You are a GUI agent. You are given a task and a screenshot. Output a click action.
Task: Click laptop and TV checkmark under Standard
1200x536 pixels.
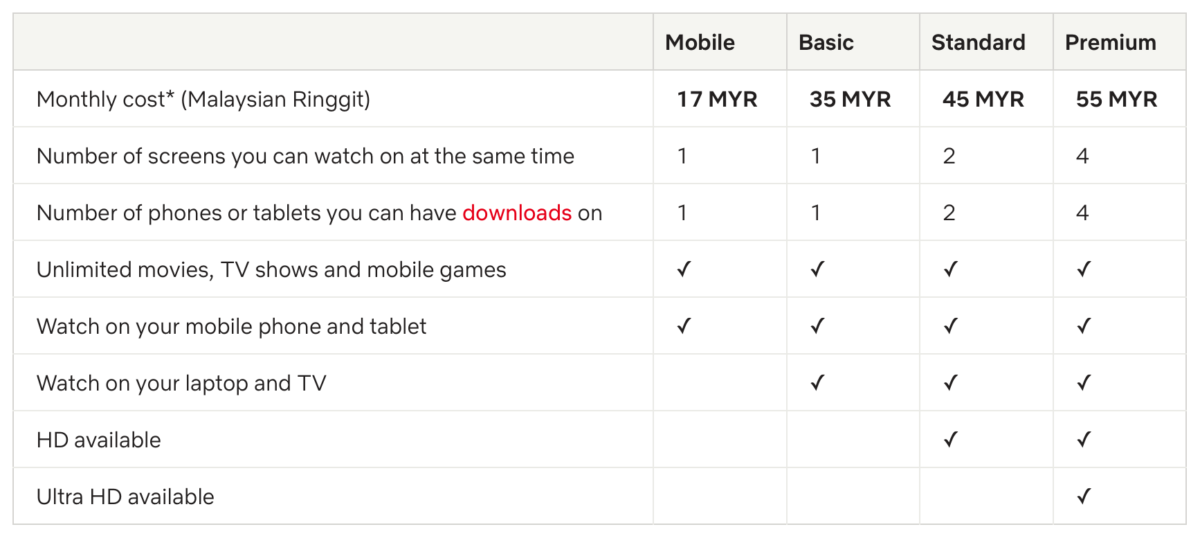coord(950,382)
